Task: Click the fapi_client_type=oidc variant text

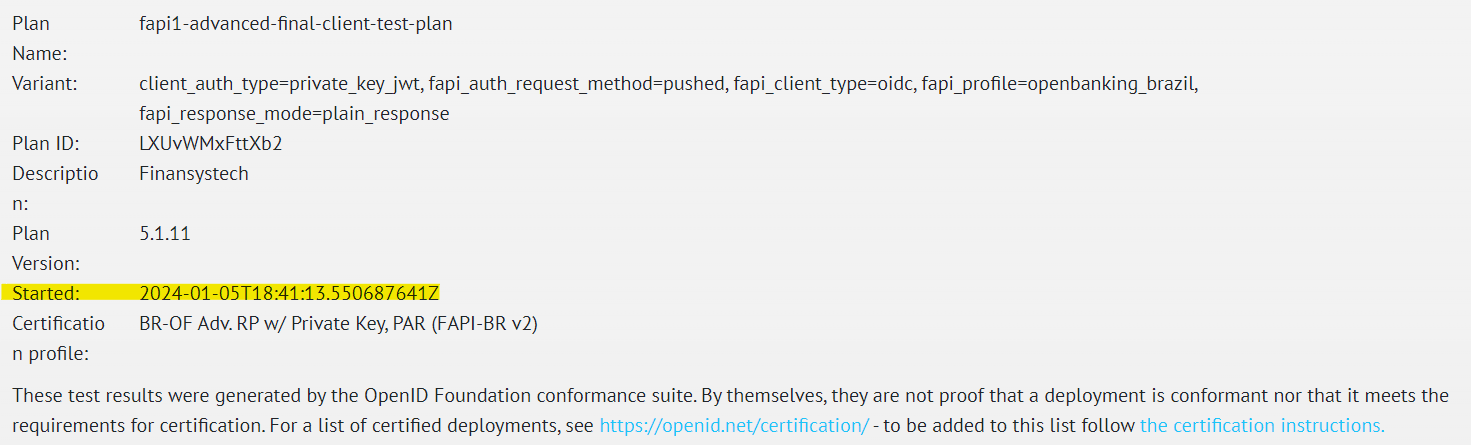Action: tap(822, 83)
